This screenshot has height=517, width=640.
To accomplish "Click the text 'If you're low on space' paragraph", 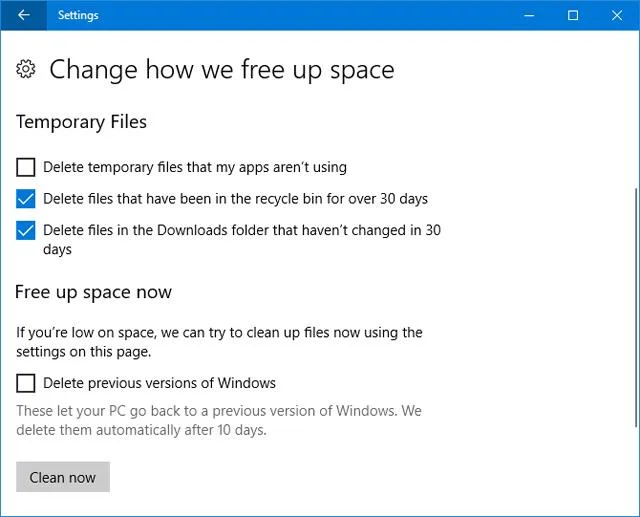I will (219, 342).
